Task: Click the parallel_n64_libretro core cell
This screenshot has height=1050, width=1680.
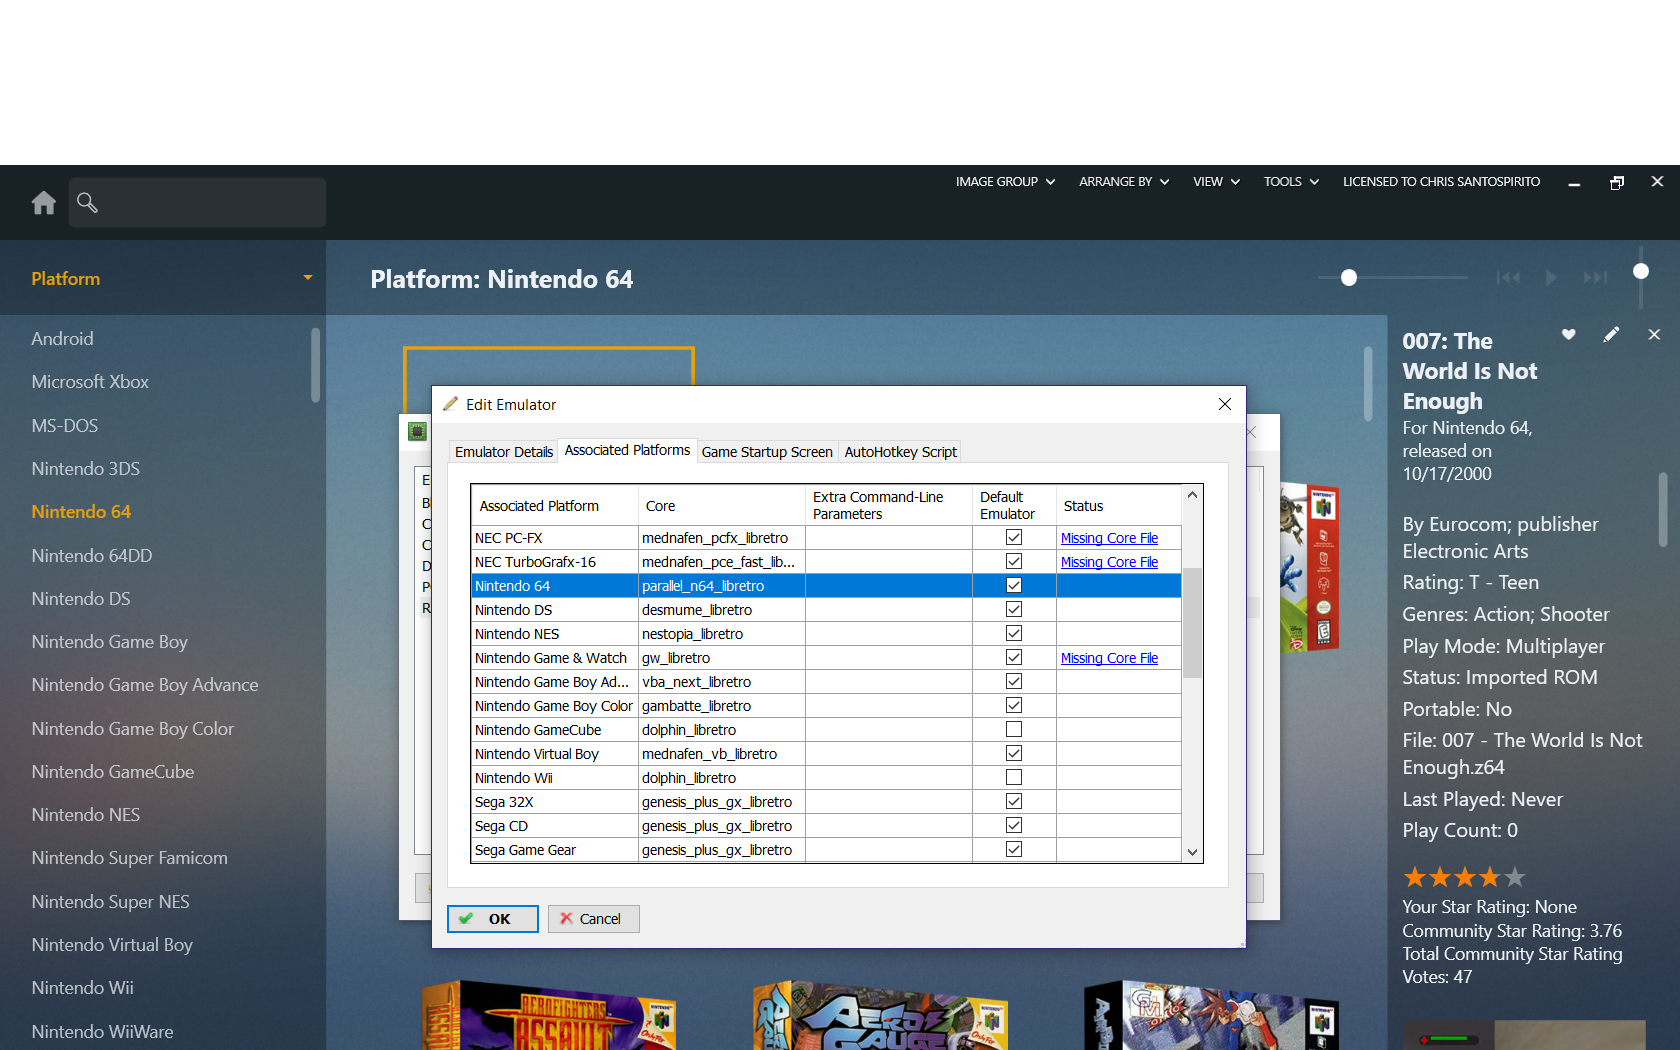Action: [x=722, y=586]
